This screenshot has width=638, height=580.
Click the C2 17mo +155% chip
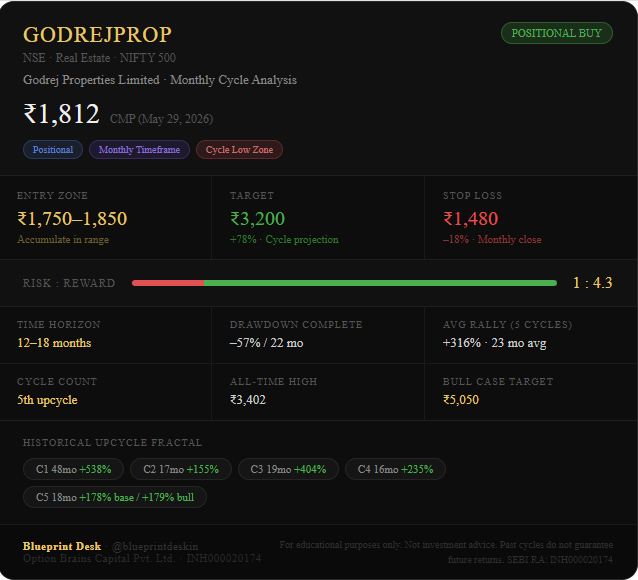[181, 469]
